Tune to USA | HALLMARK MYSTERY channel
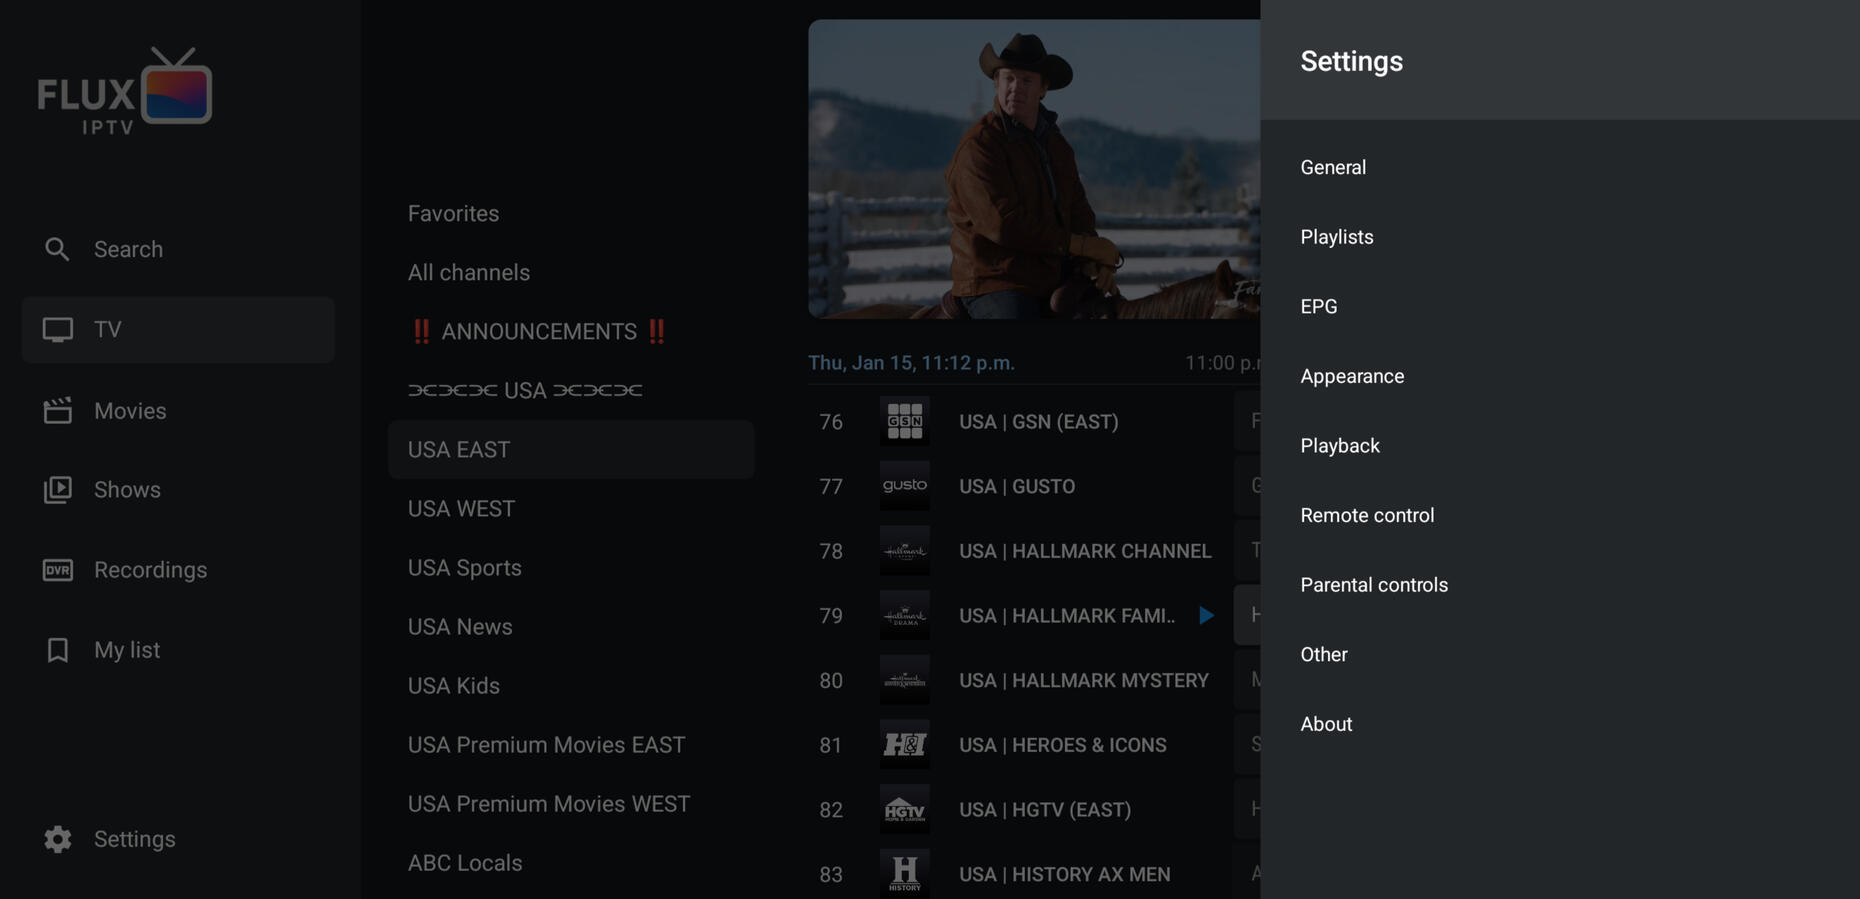1860x899 pixels. (1083, 681)
